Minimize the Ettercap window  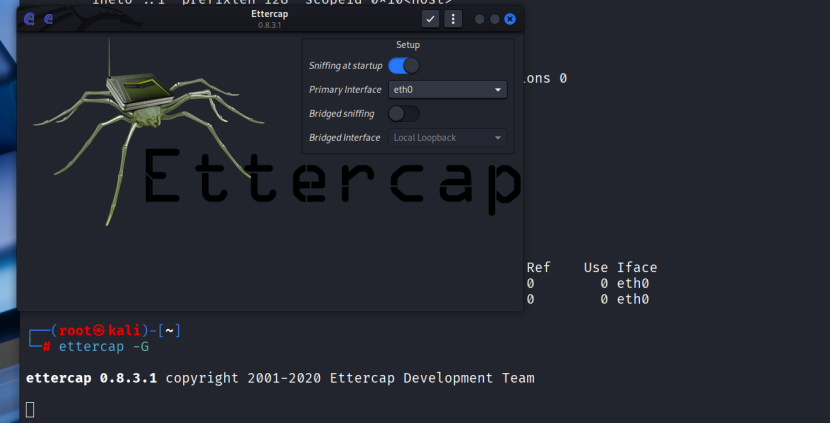[480, 19]
